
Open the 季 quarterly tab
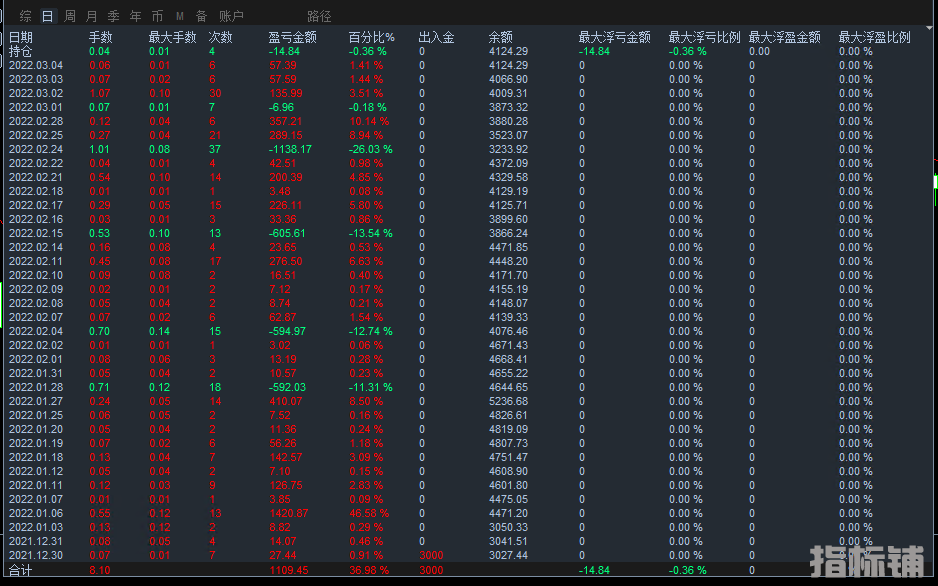[x=113, y=16]
